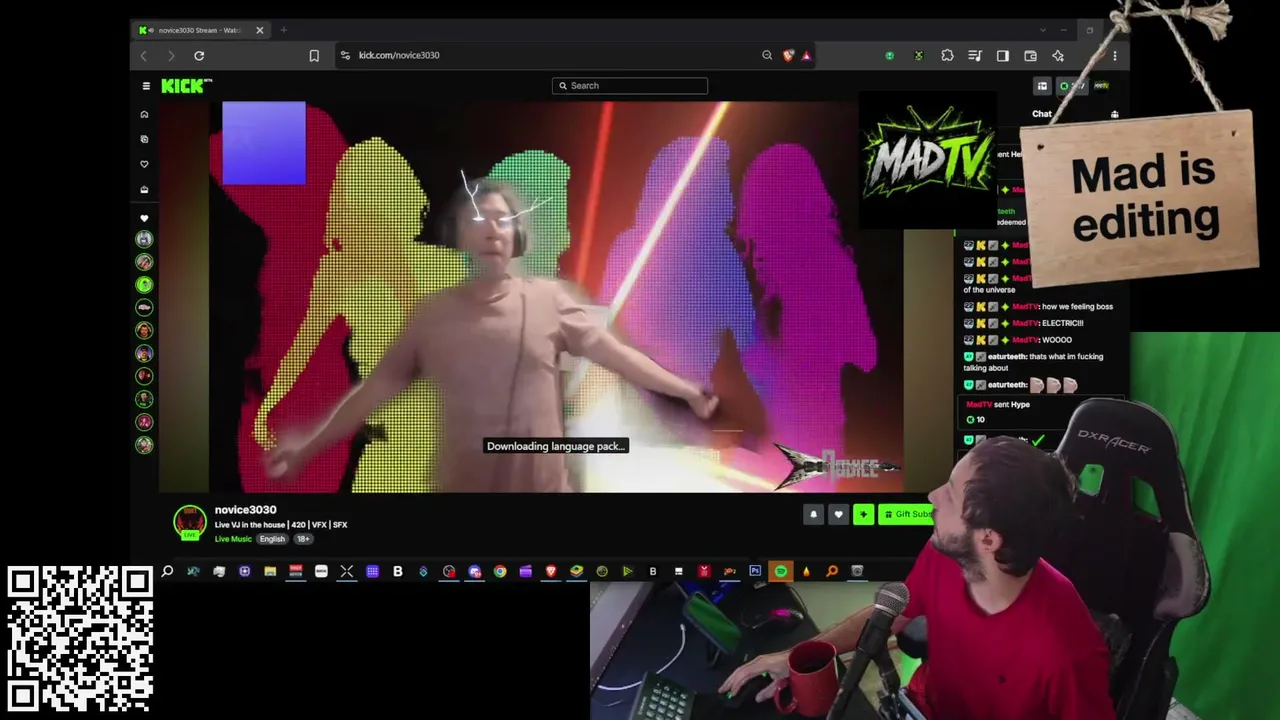Click the English language tag

(x=272, y=539)
